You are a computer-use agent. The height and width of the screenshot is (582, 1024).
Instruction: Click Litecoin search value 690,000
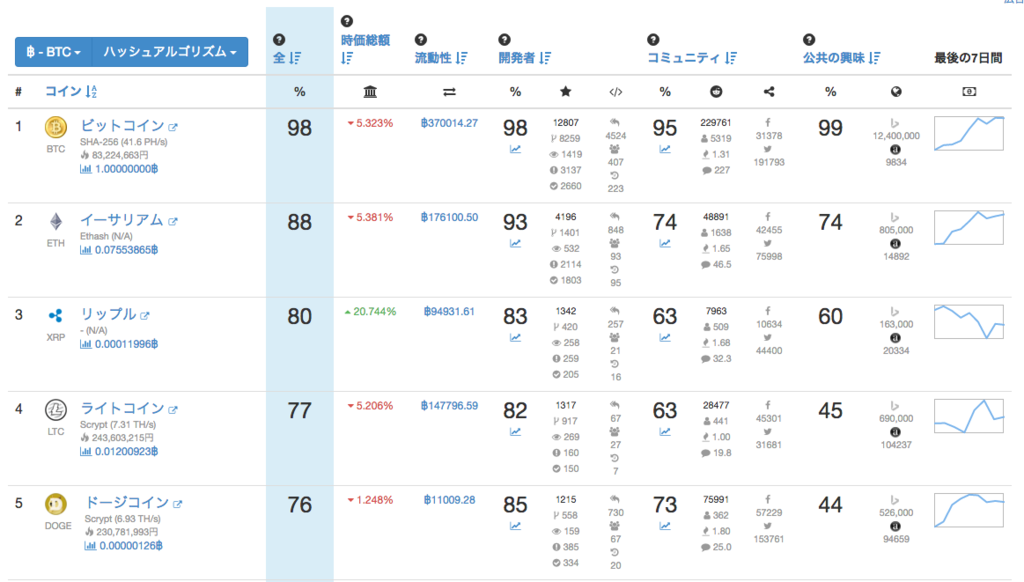point(896,418)
